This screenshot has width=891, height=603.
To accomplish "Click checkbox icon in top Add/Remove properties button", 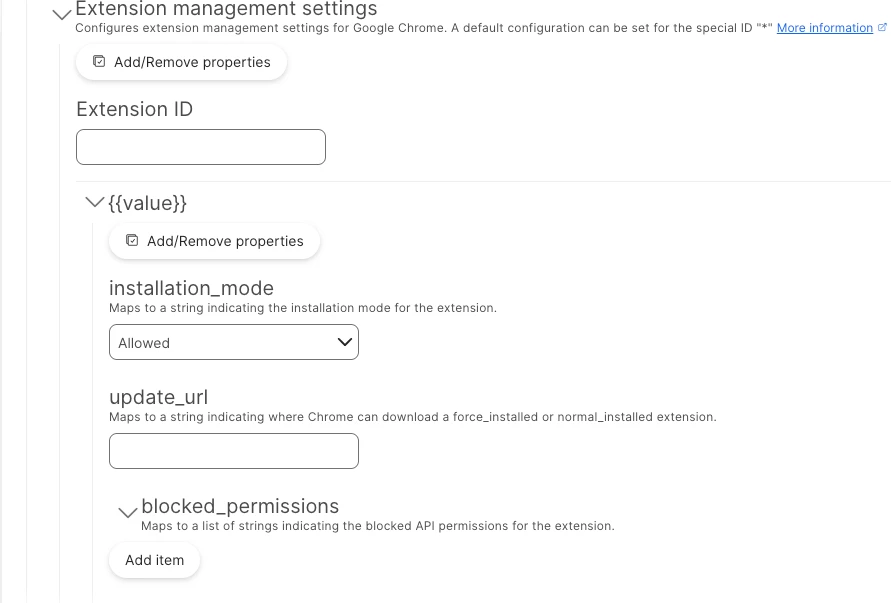I will pos(99,61).
